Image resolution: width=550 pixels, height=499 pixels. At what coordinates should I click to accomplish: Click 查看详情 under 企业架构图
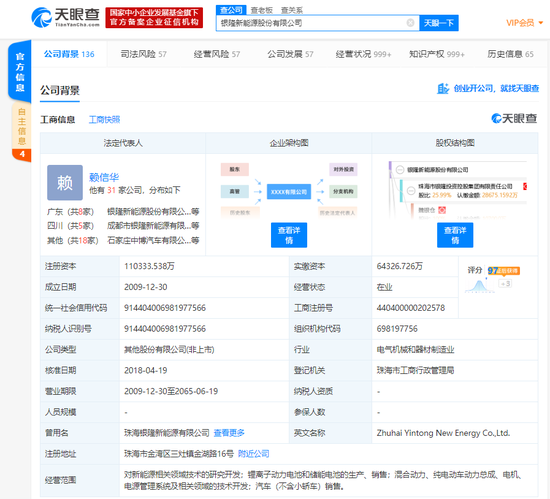(x=289, y=235)
